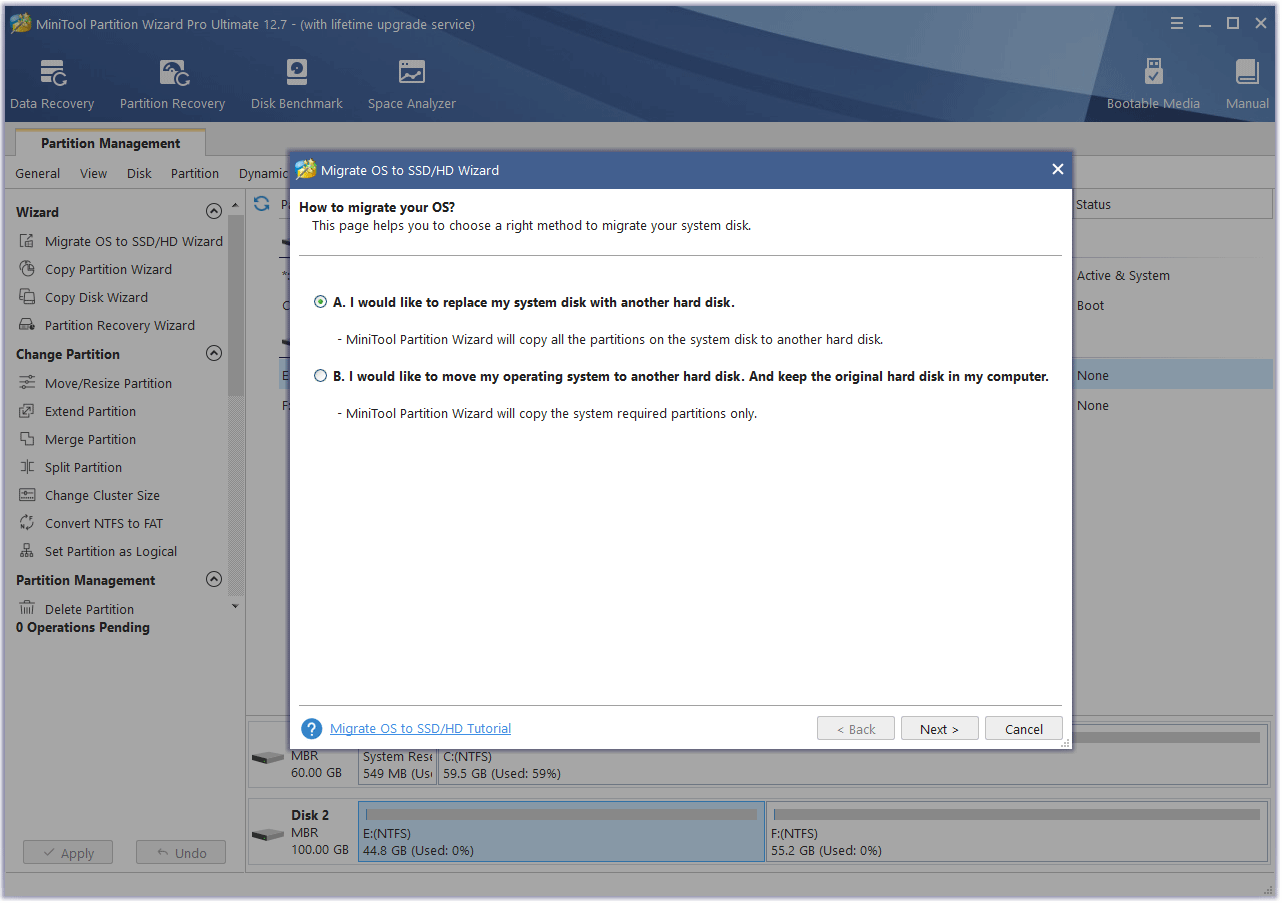Viewport: 1282px width, 903px height.
Task: Open the View menu
Action: pos(94,173)
